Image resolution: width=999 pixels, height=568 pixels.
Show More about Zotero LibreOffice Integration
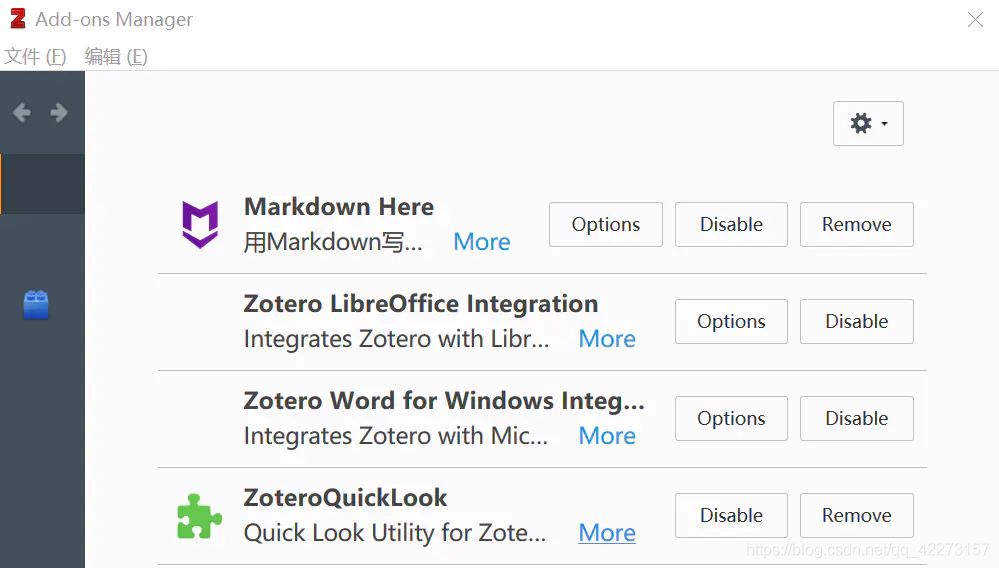pyautogui.click(x=607, y=339)
